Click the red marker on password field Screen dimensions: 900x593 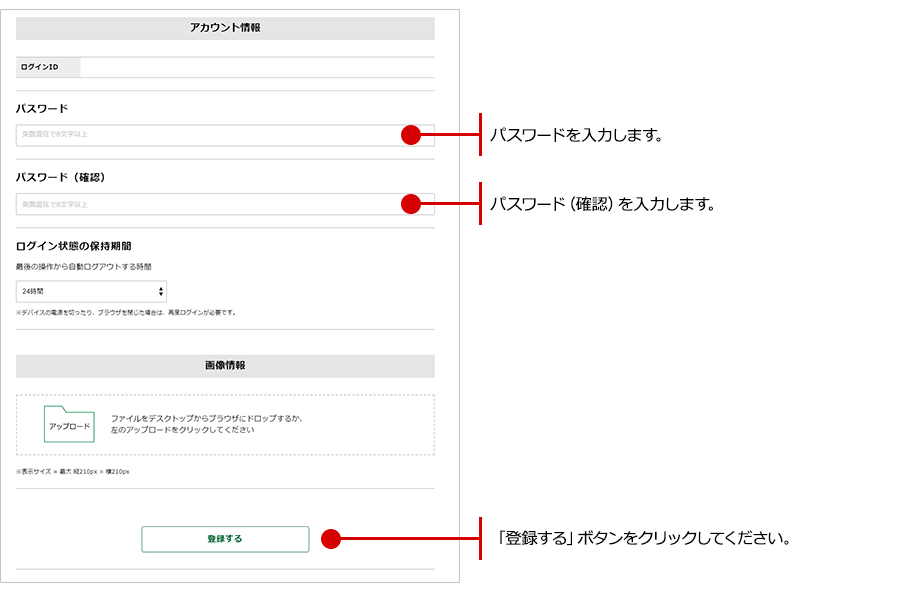point(410,135)
